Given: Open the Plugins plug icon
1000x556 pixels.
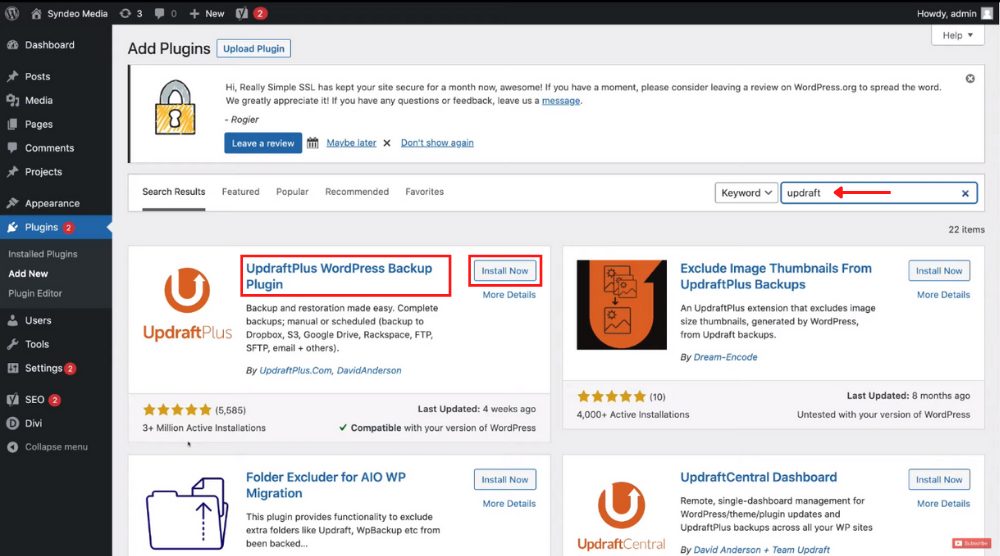Looking at the screenshot, I should click(x=12, y=228).
